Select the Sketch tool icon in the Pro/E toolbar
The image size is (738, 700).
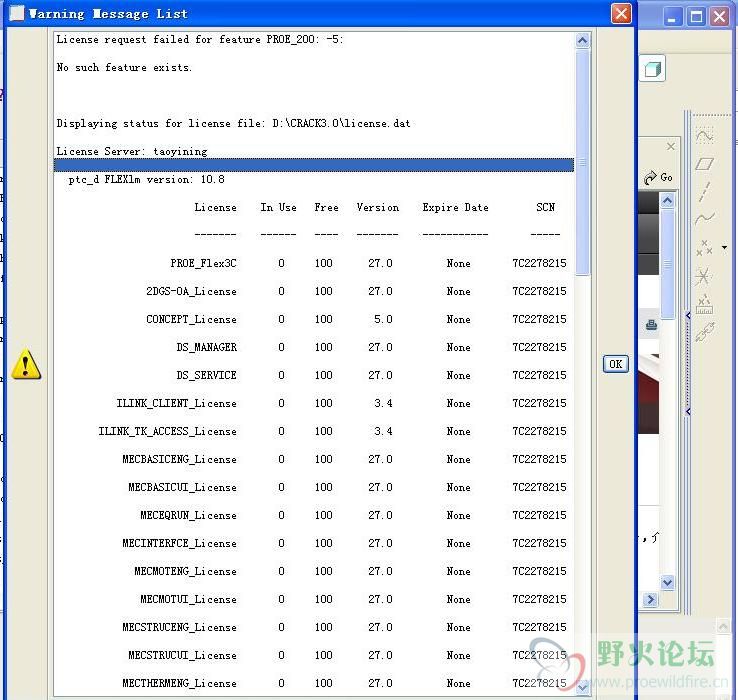pos(705,137)
